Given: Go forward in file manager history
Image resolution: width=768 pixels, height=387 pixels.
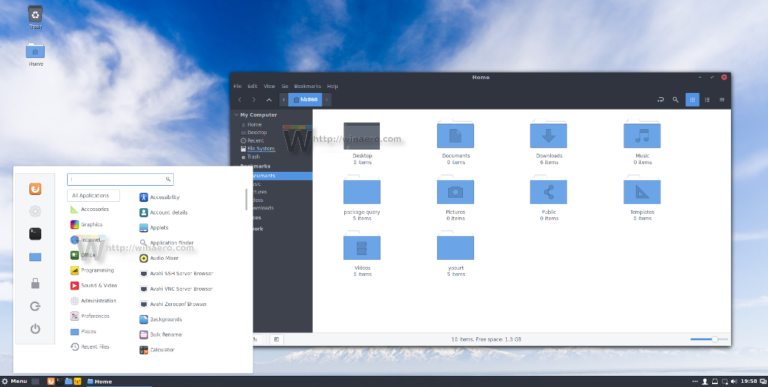Looking at the screenshot, I should pos(254,99).
